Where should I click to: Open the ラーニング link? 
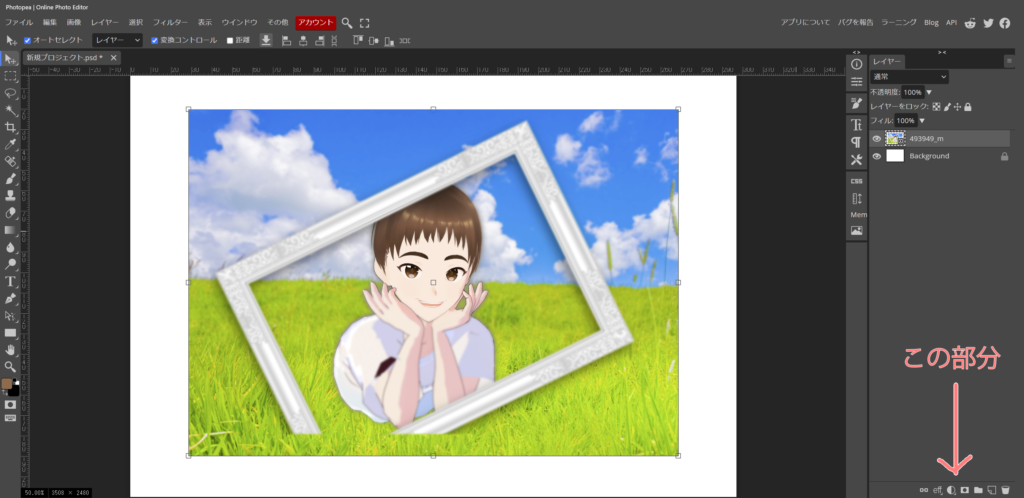(898, 22)
